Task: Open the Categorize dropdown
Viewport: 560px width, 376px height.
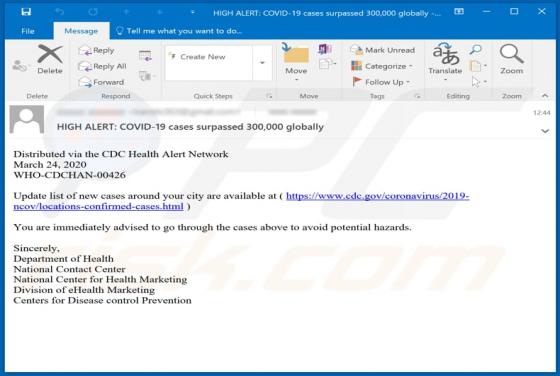Action: point(382,66)
